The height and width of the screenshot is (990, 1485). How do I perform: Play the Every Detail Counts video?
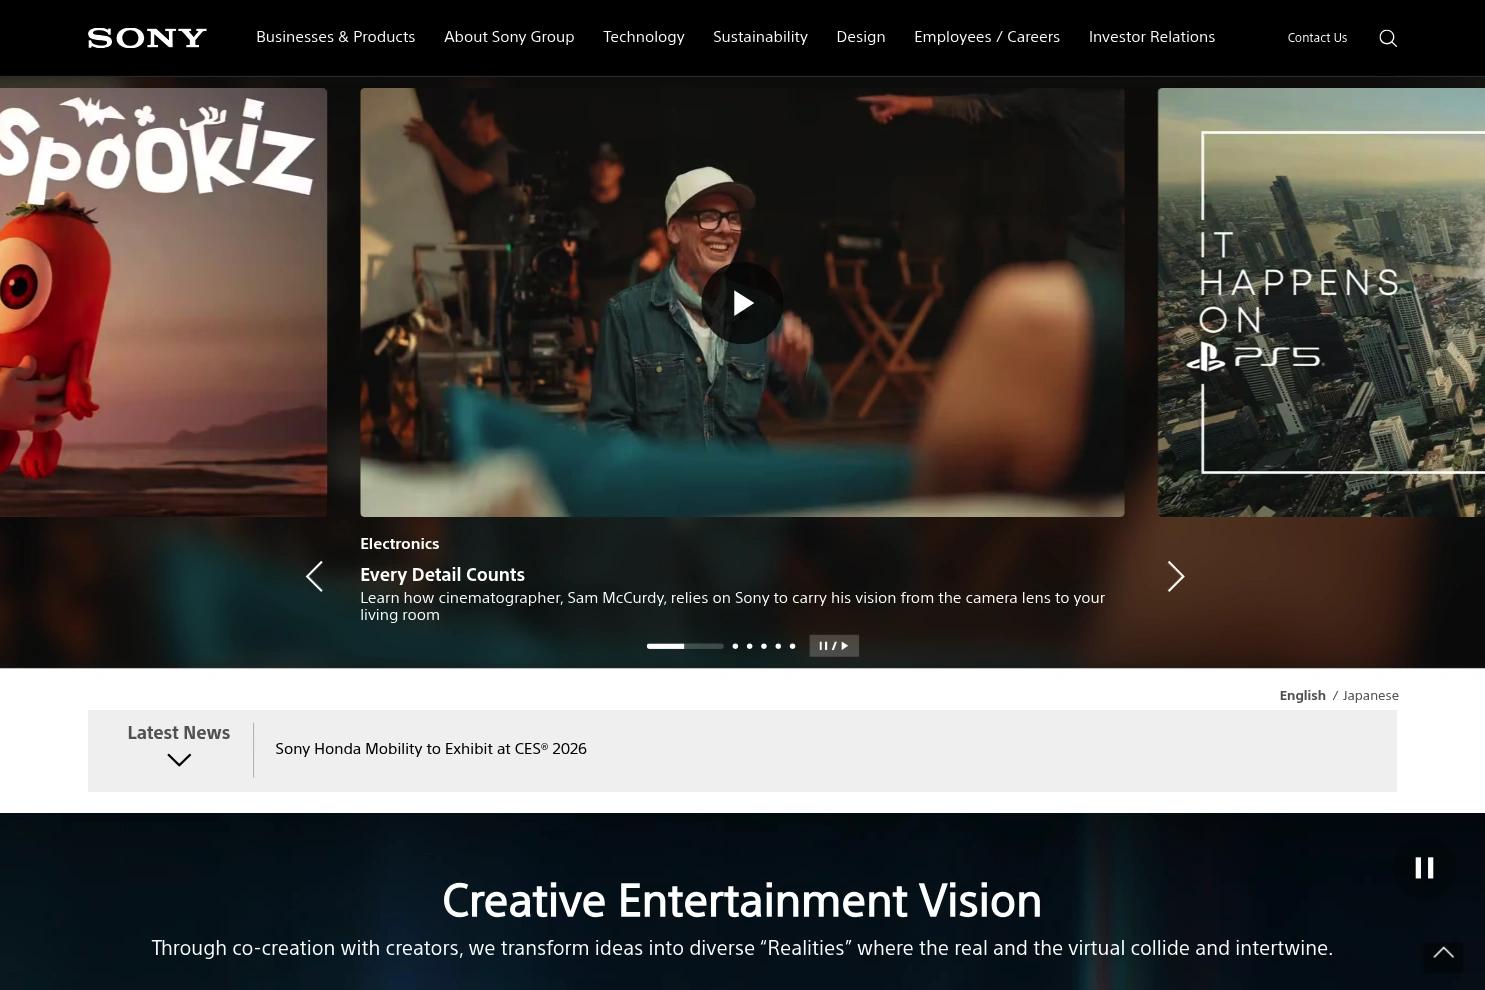(x=742, y=303)
